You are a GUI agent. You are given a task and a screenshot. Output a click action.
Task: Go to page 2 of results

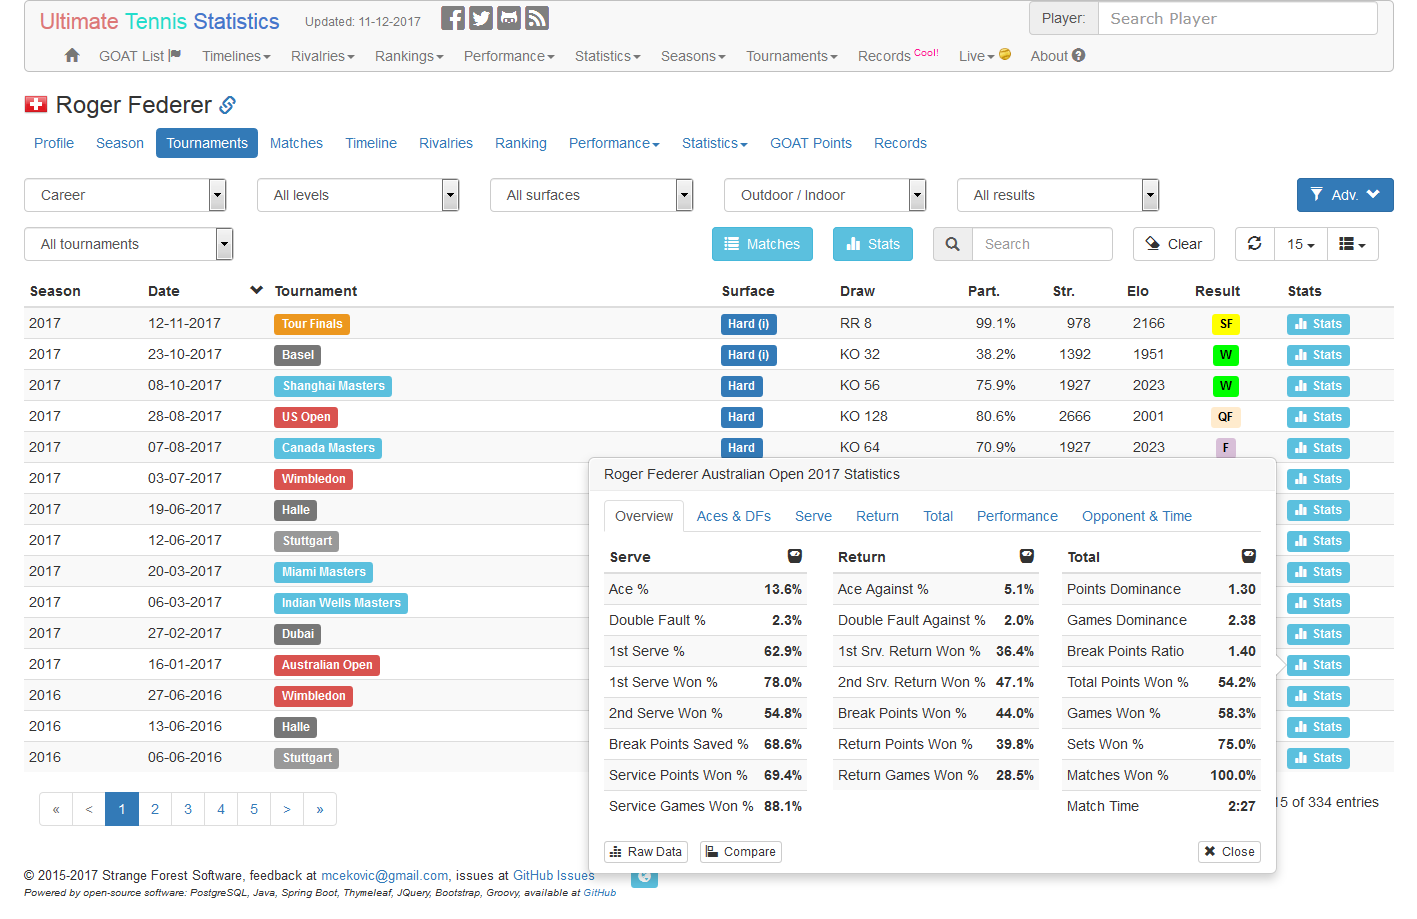click(x=155, y=809)
